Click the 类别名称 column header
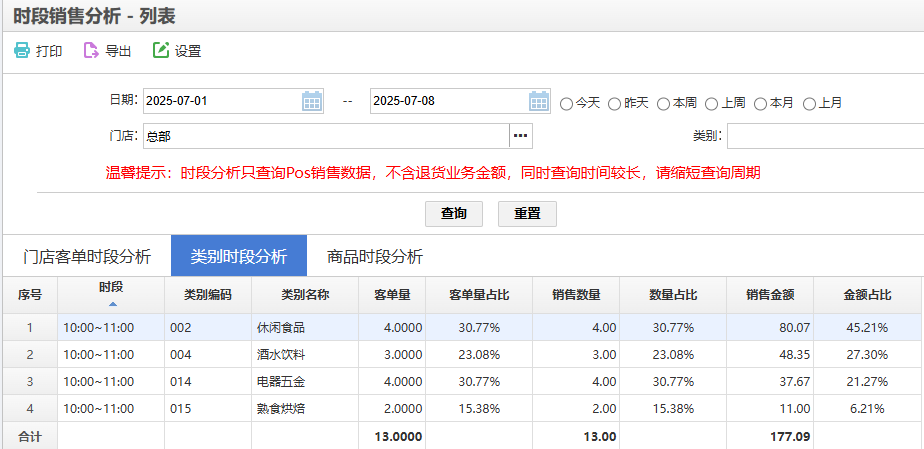Screen dimensions: 924x449 (x=305, y=295)
